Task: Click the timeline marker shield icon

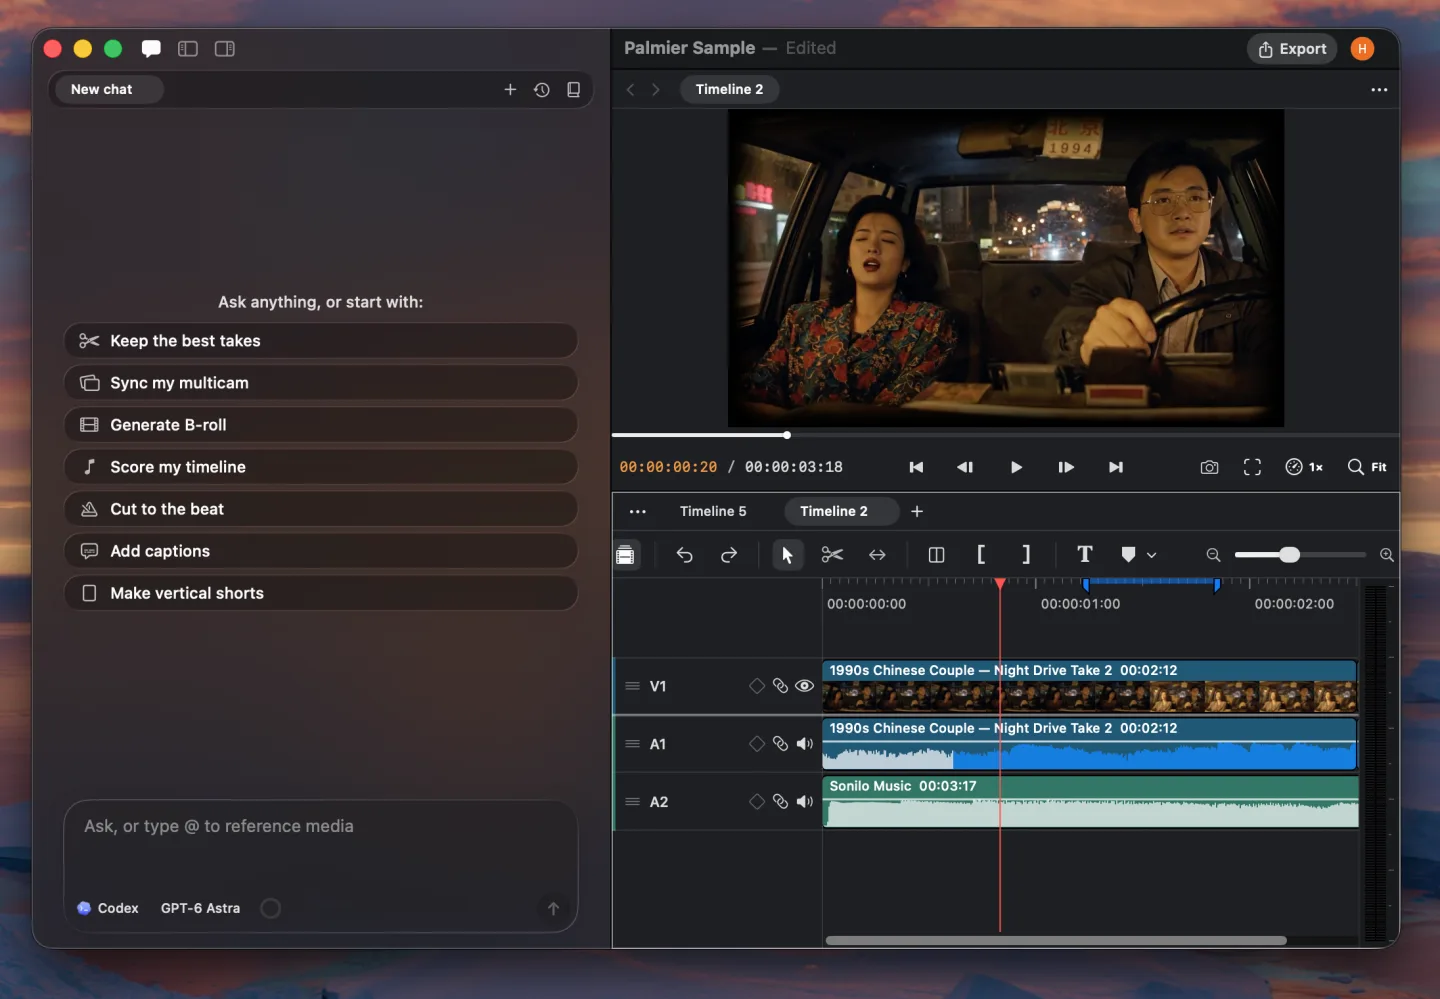Action: (1128, 555)
